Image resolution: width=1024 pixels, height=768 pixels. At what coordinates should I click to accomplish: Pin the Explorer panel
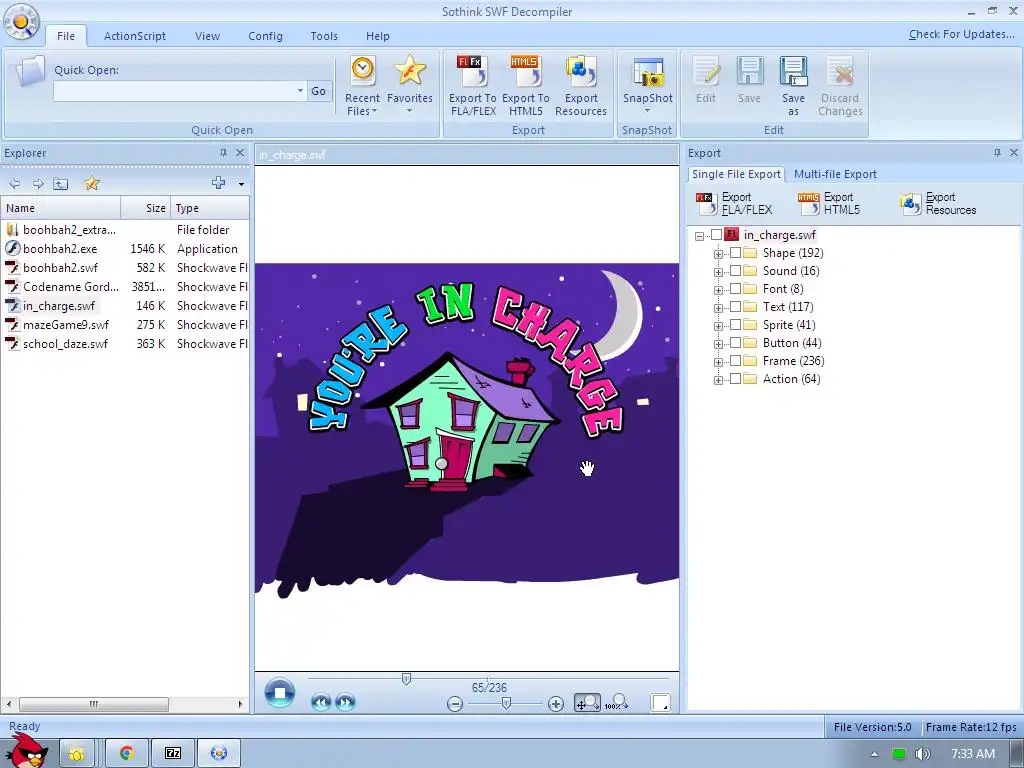click(223, 153)
